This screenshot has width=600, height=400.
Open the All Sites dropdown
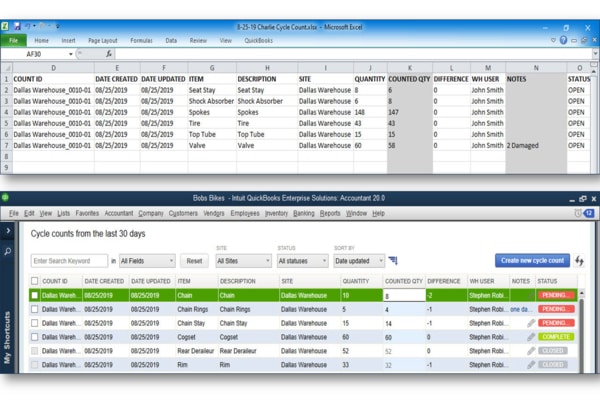(243, 261)
